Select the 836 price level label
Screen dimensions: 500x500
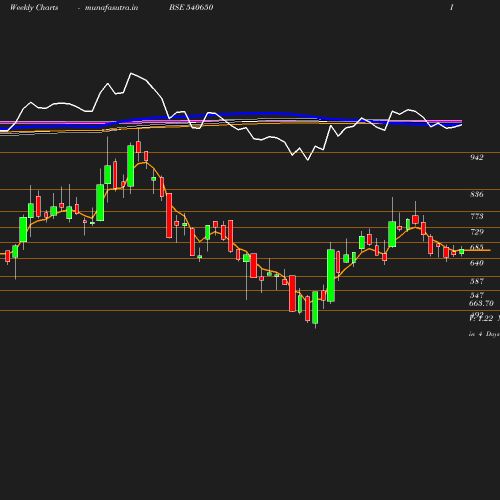pyautogui.click(x=477, y=194)
